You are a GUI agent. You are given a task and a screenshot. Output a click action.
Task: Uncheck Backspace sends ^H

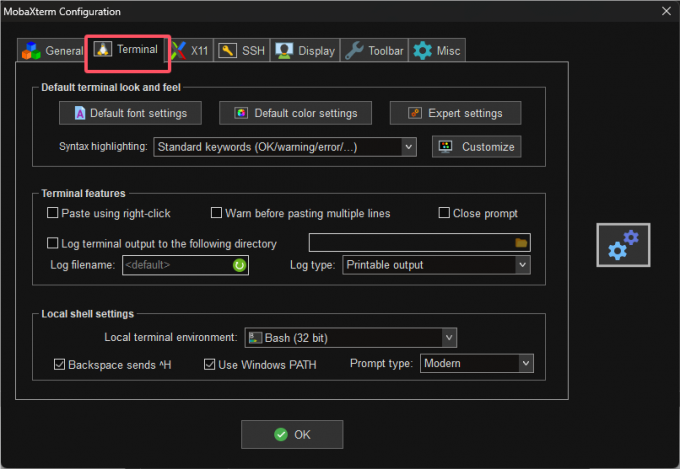(59, 364)
